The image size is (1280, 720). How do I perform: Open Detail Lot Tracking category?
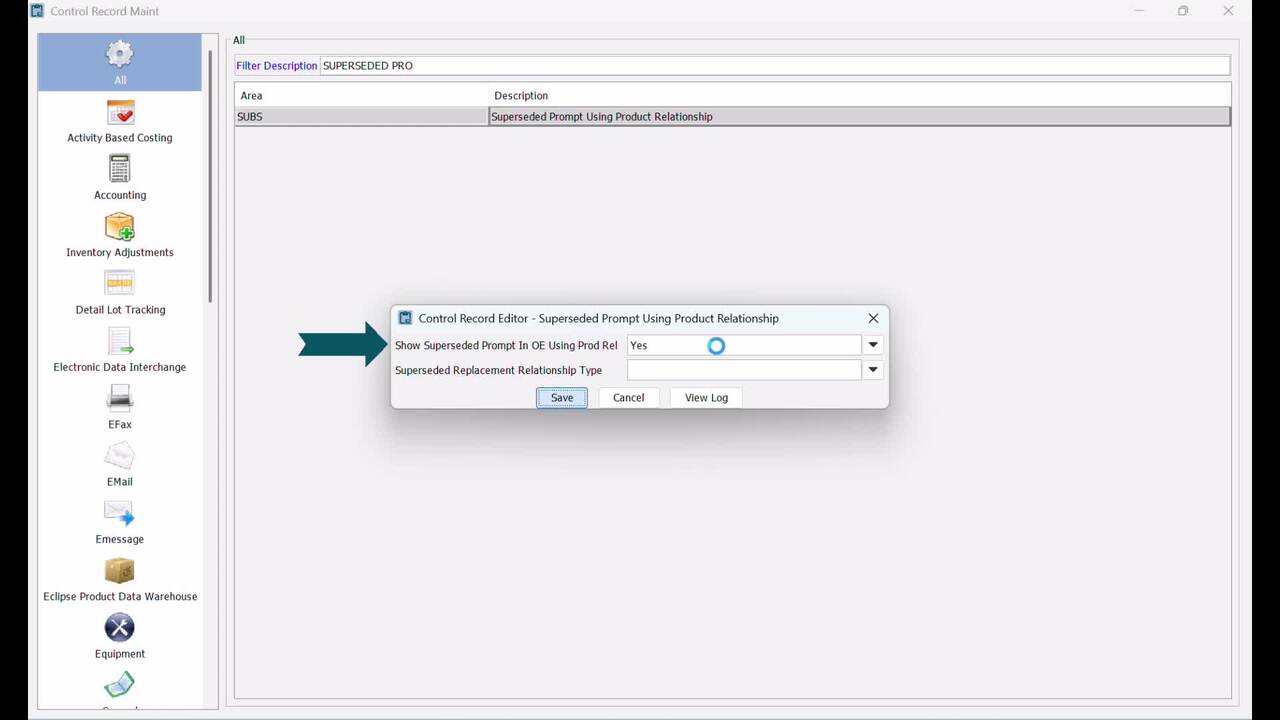[120, 285]
